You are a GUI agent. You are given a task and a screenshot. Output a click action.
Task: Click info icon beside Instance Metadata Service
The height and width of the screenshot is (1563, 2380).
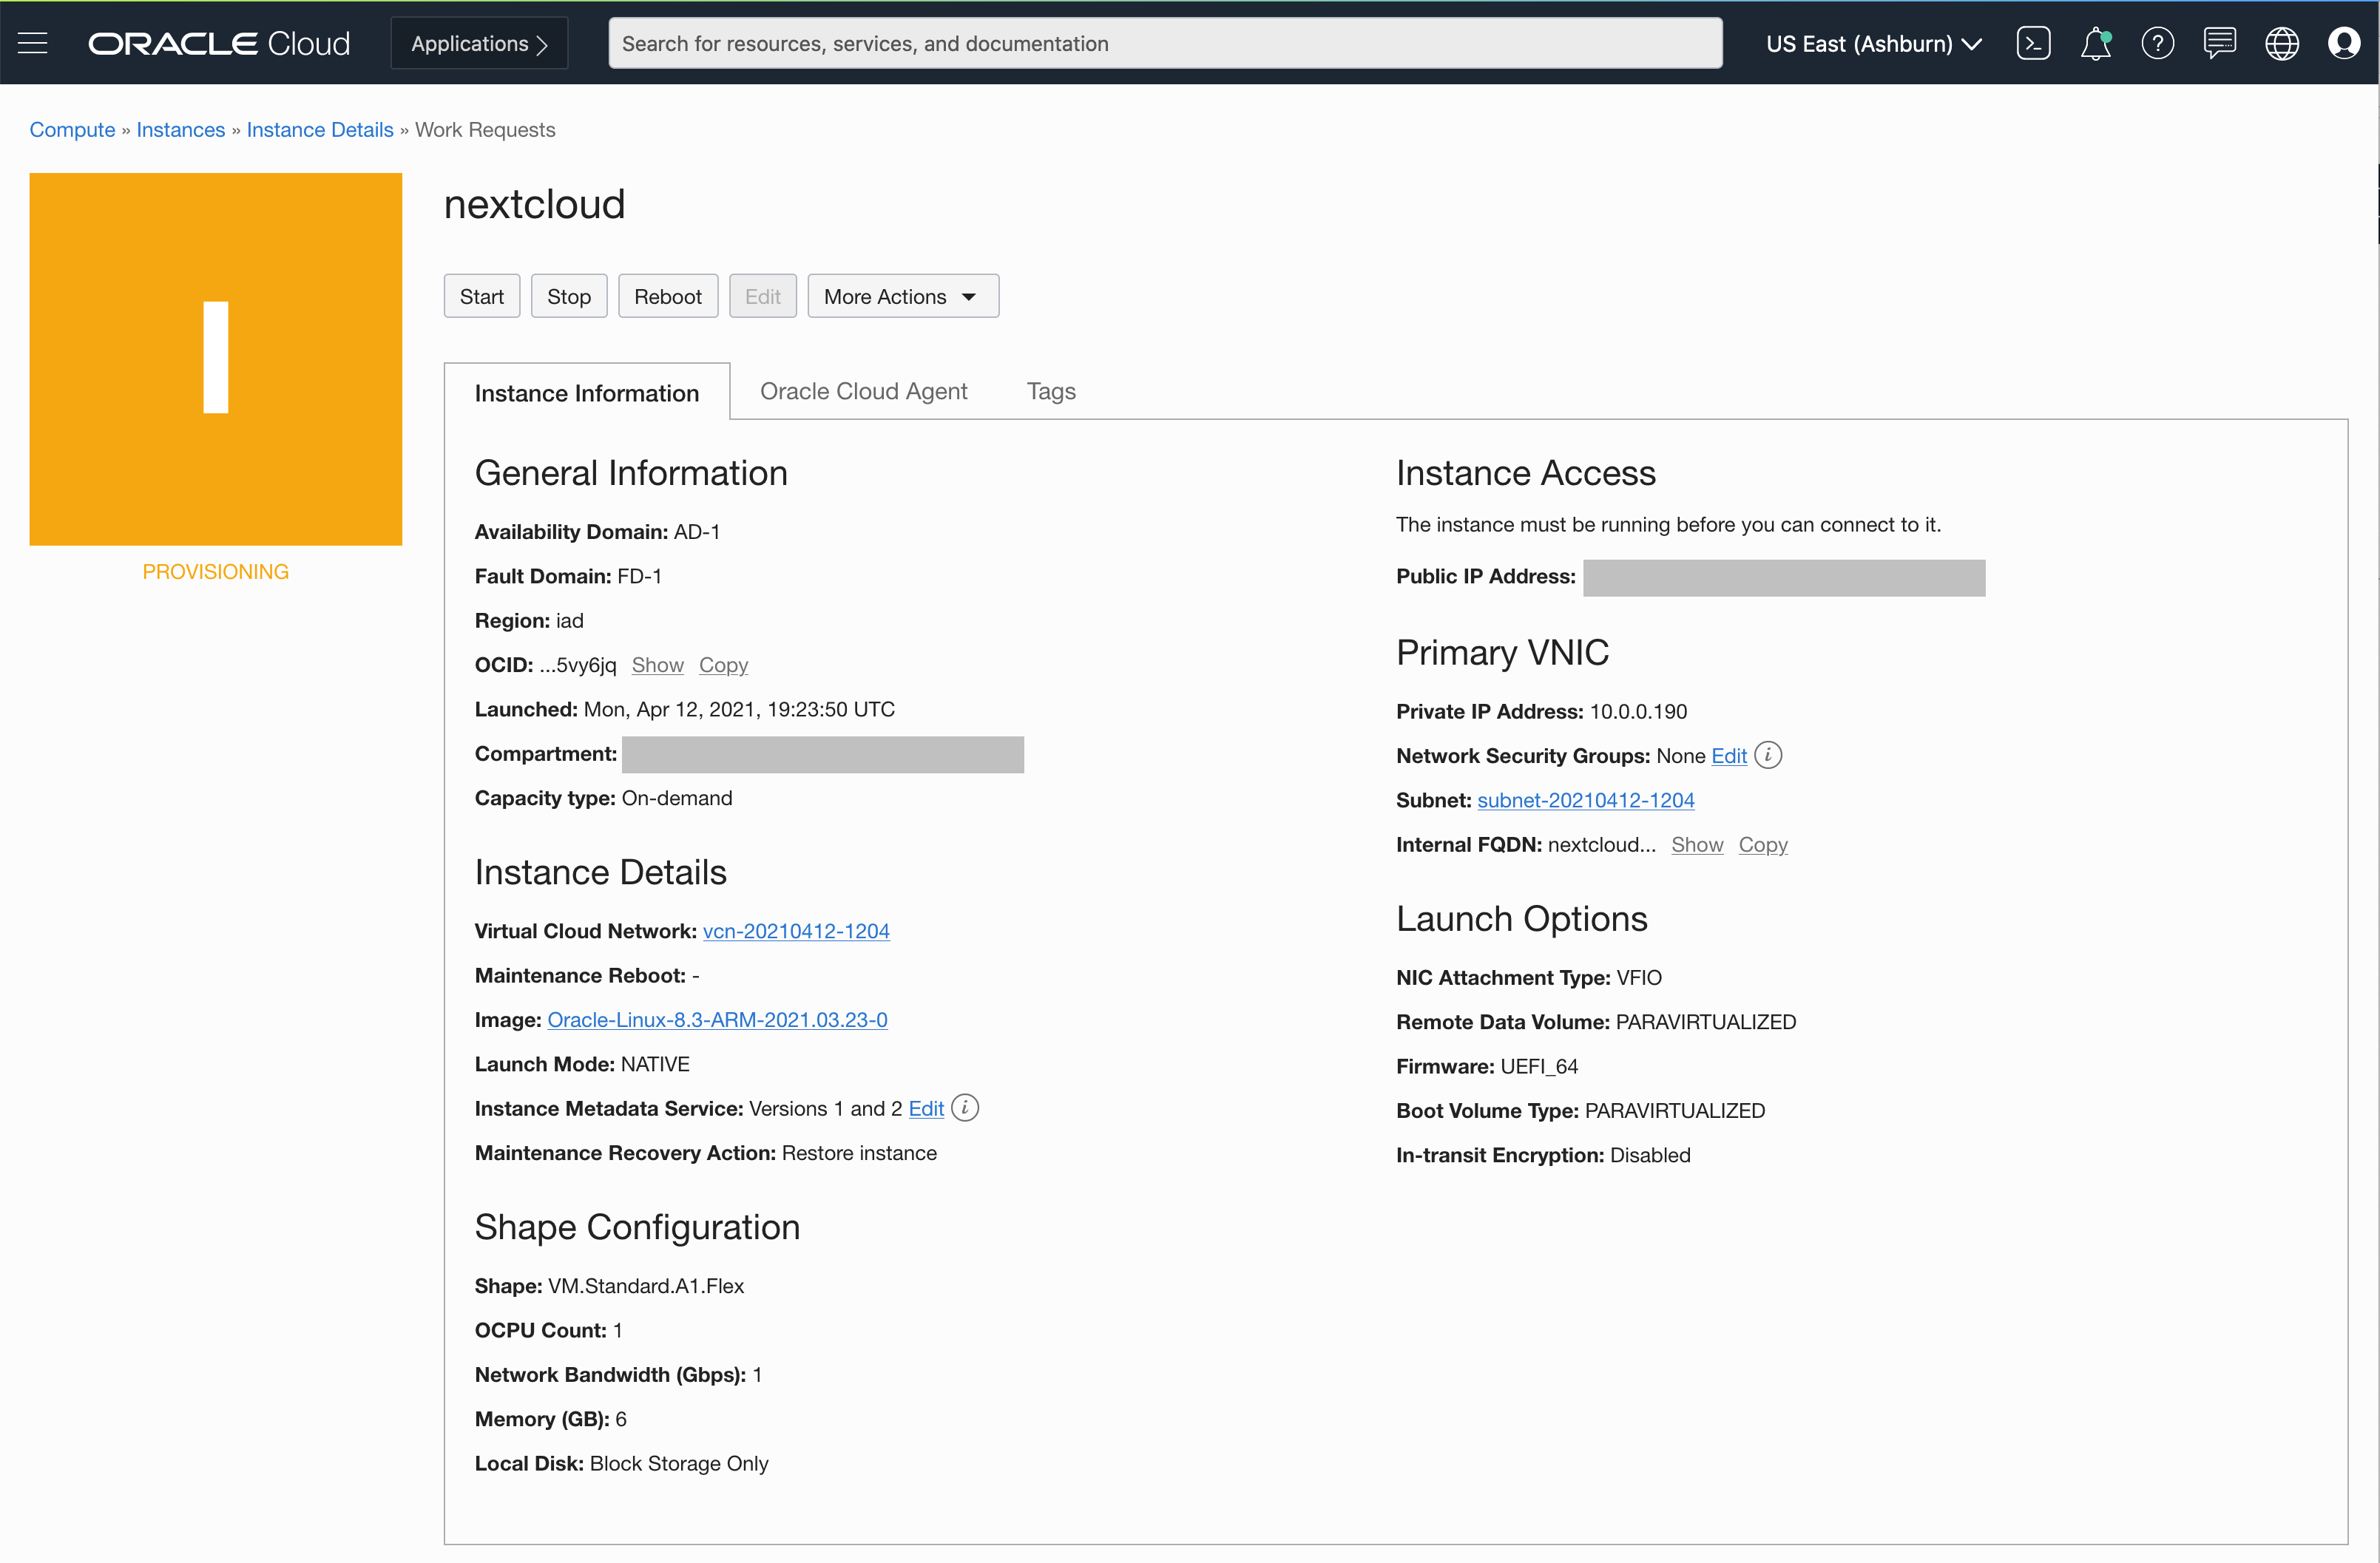[x=964, y=1108]
